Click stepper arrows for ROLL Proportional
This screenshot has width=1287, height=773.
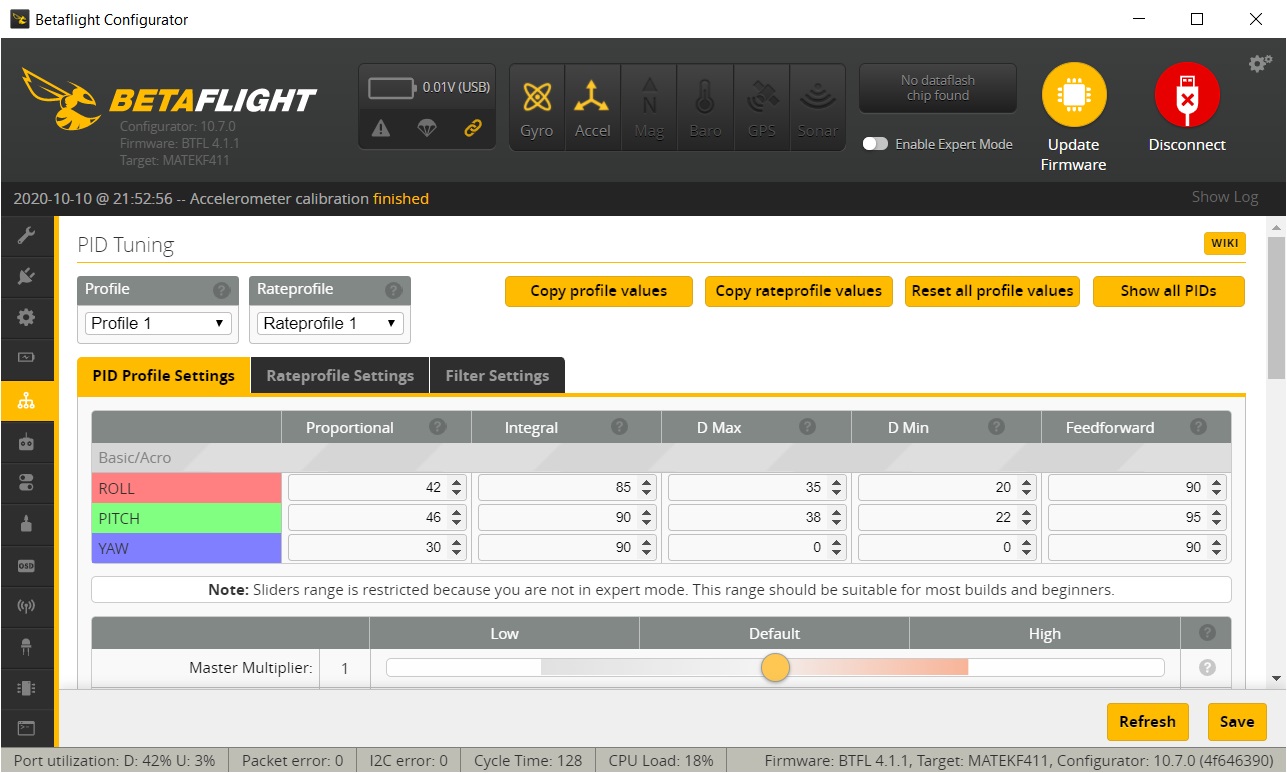(x=457, y=488)
